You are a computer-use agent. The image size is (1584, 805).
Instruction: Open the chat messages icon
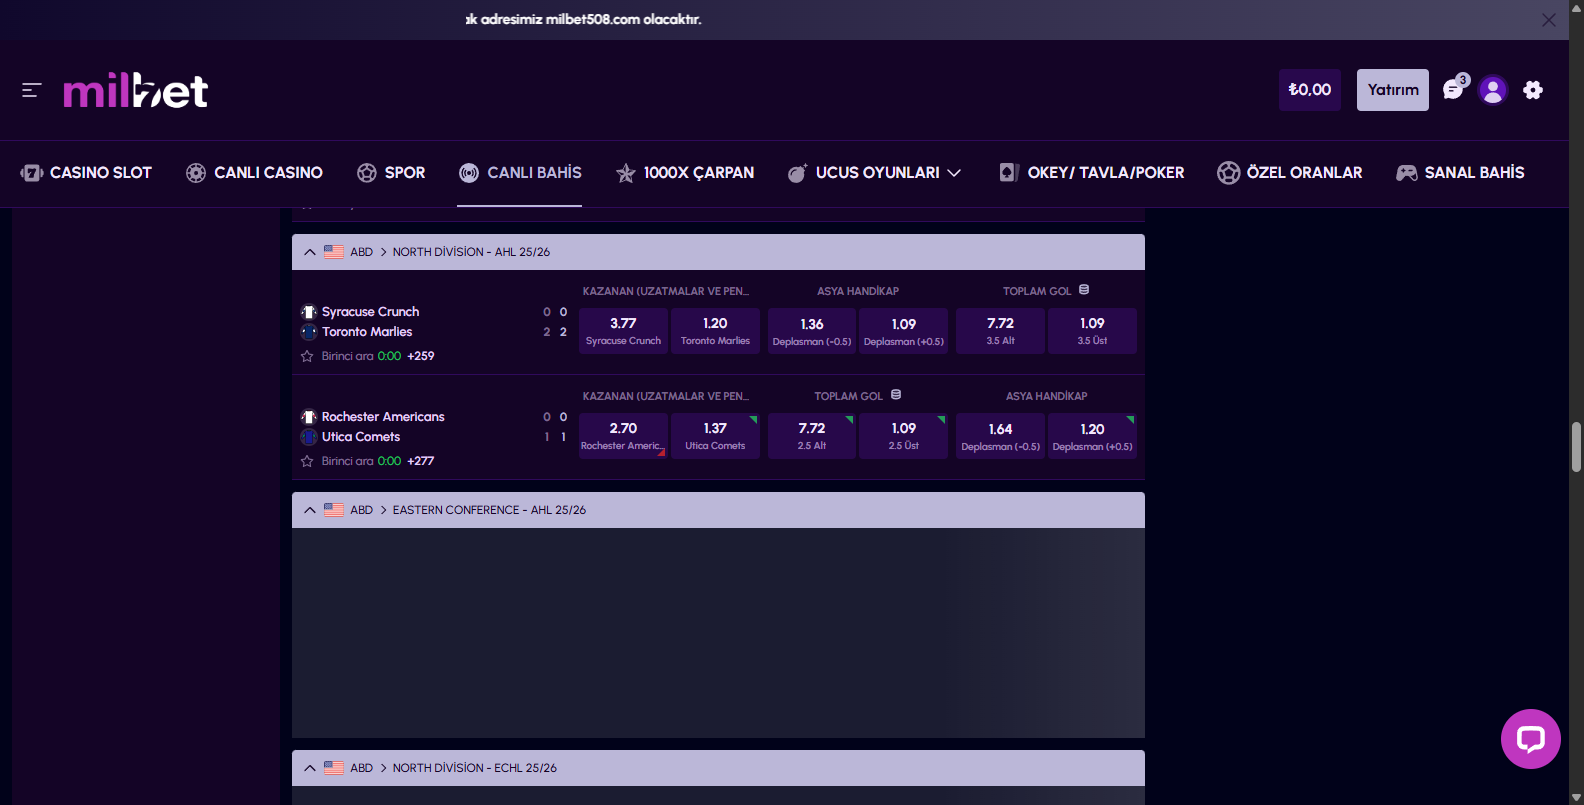point(1454,89)
